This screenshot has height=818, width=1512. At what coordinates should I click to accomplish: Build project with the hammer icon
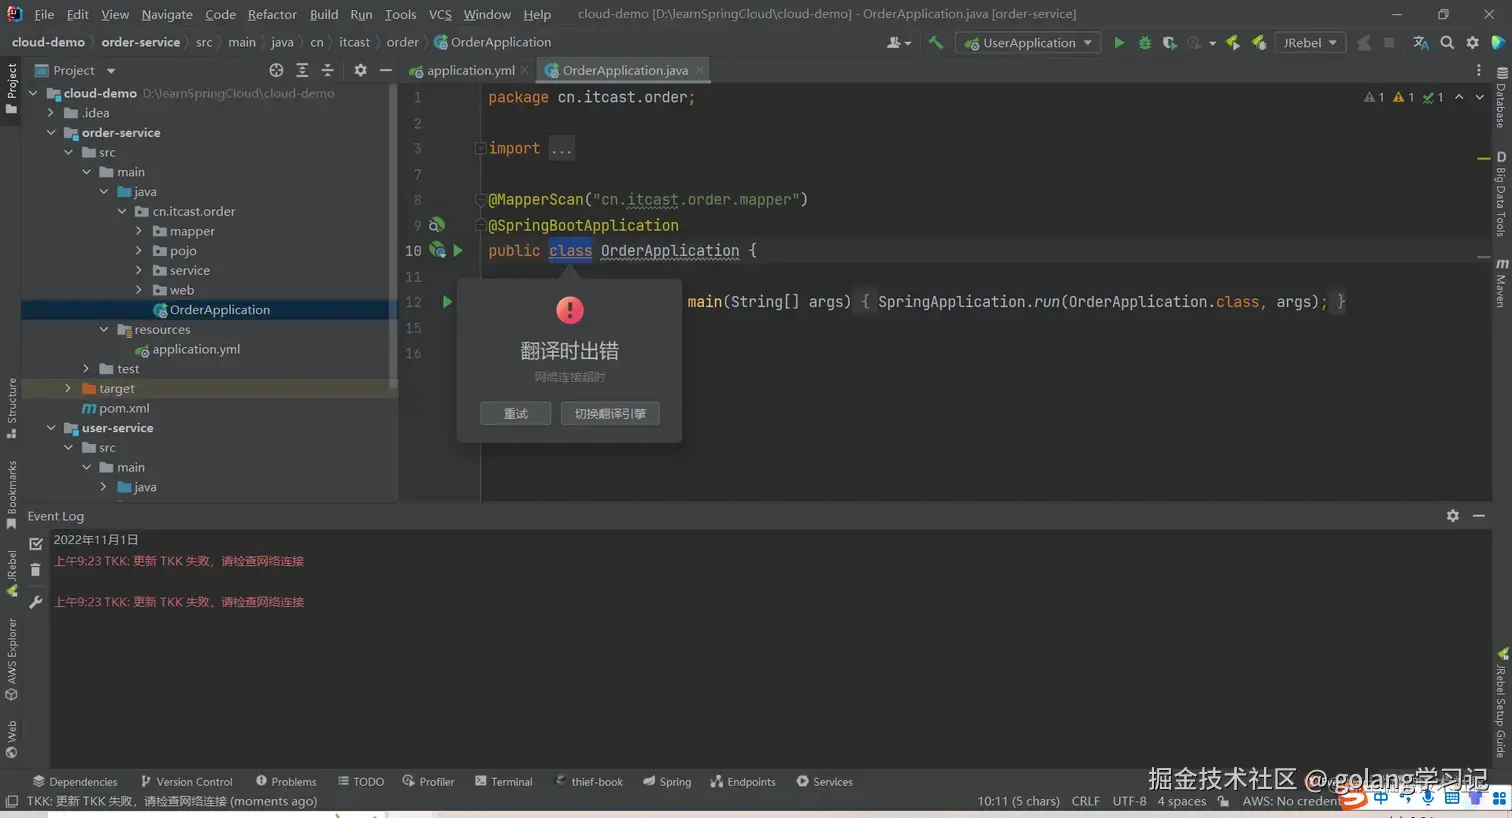(936, 42)
